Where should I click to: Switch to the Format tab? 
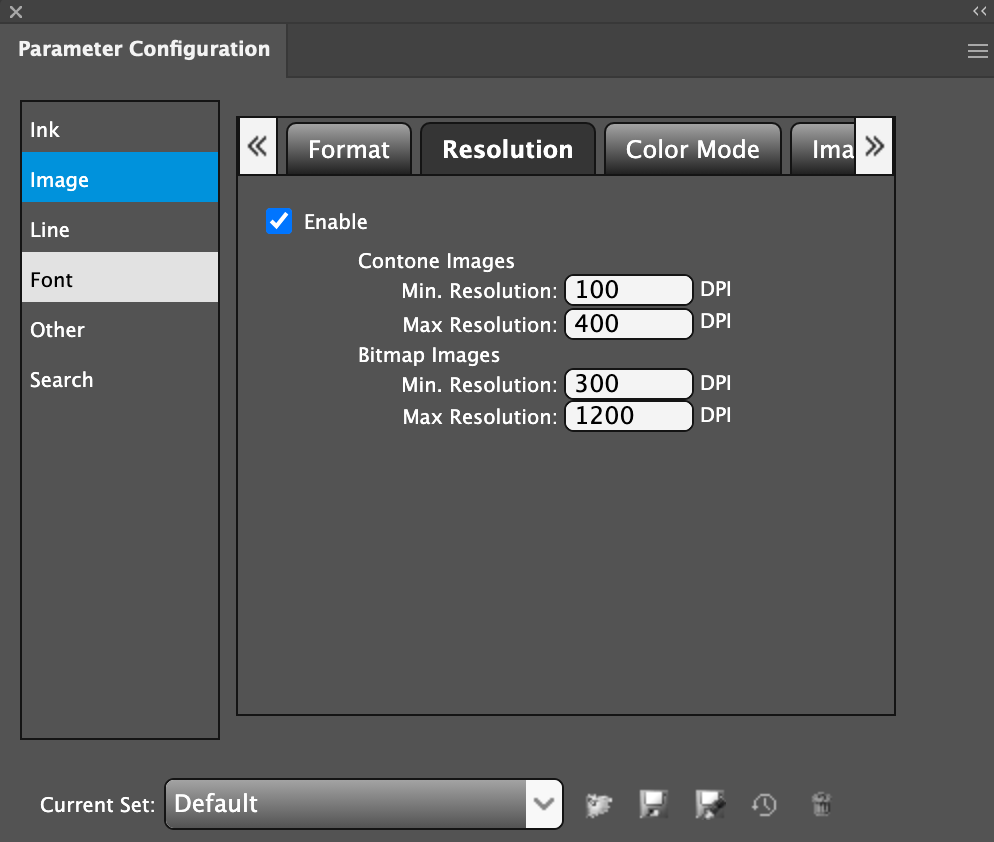coord(348,150)
